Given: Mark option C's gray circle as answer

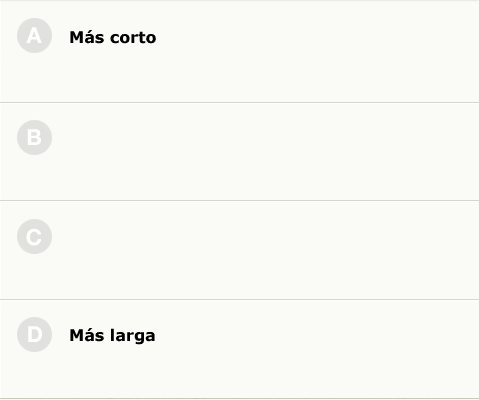Looking at the screenshot, I should [x=34, y=237].
